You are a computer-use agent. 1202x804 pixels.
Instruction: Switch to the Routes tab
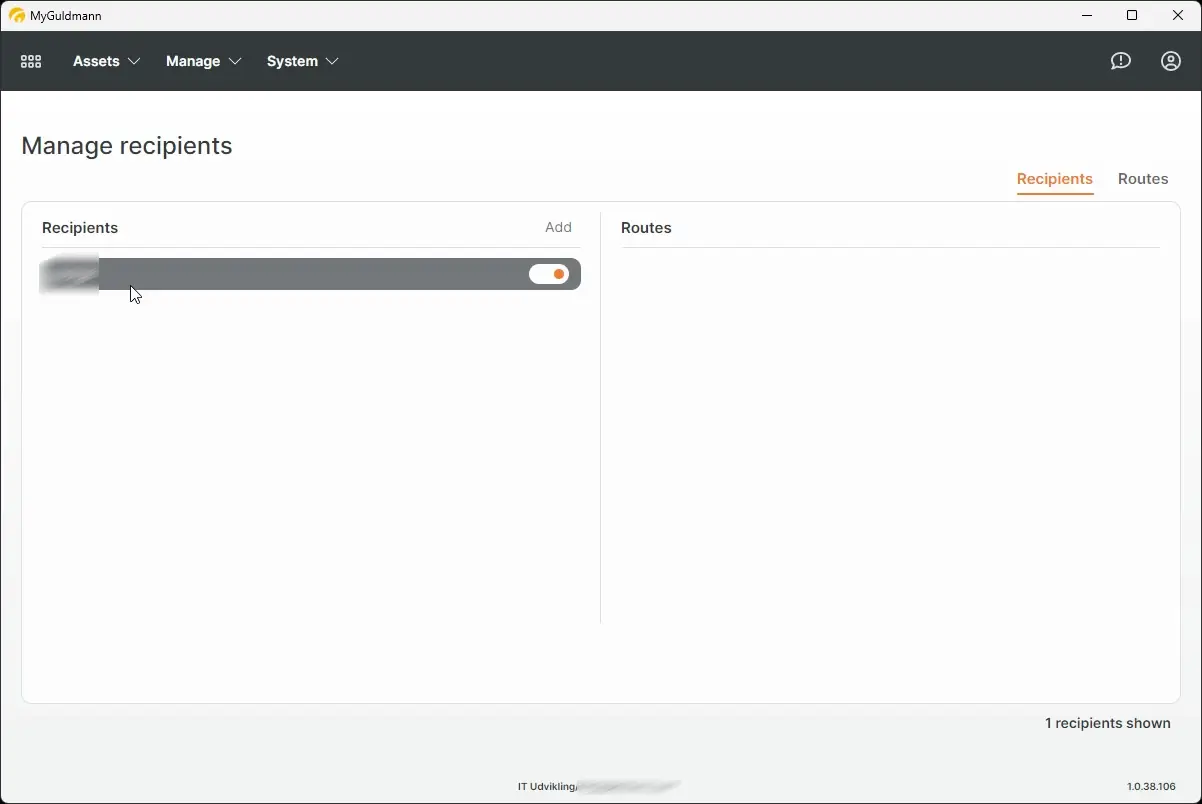(x=1143, y=179)
